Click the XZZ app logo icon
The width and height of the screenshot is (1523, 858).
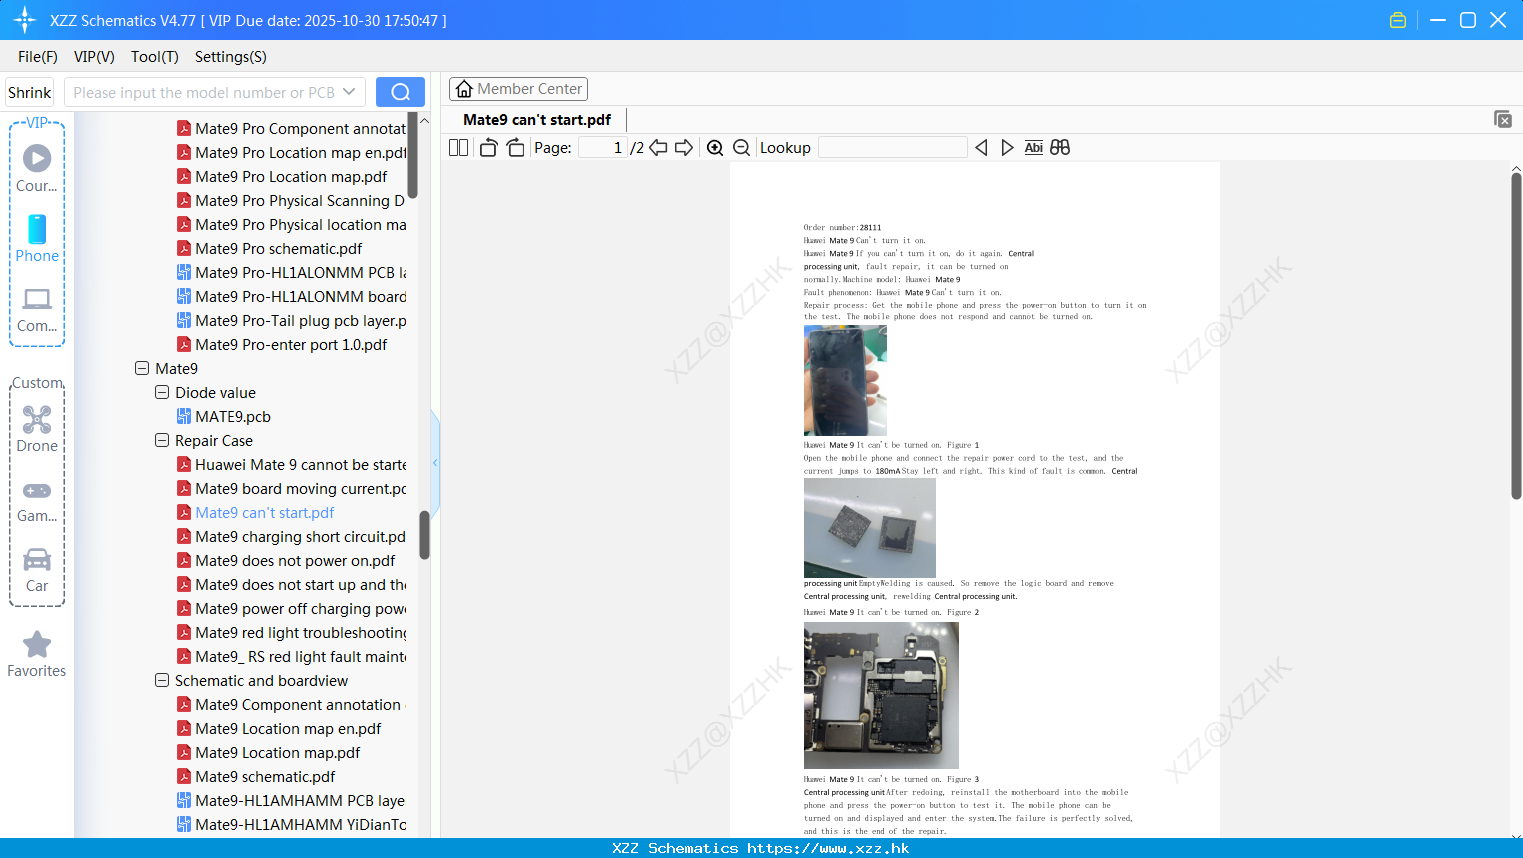coord(25,20)
